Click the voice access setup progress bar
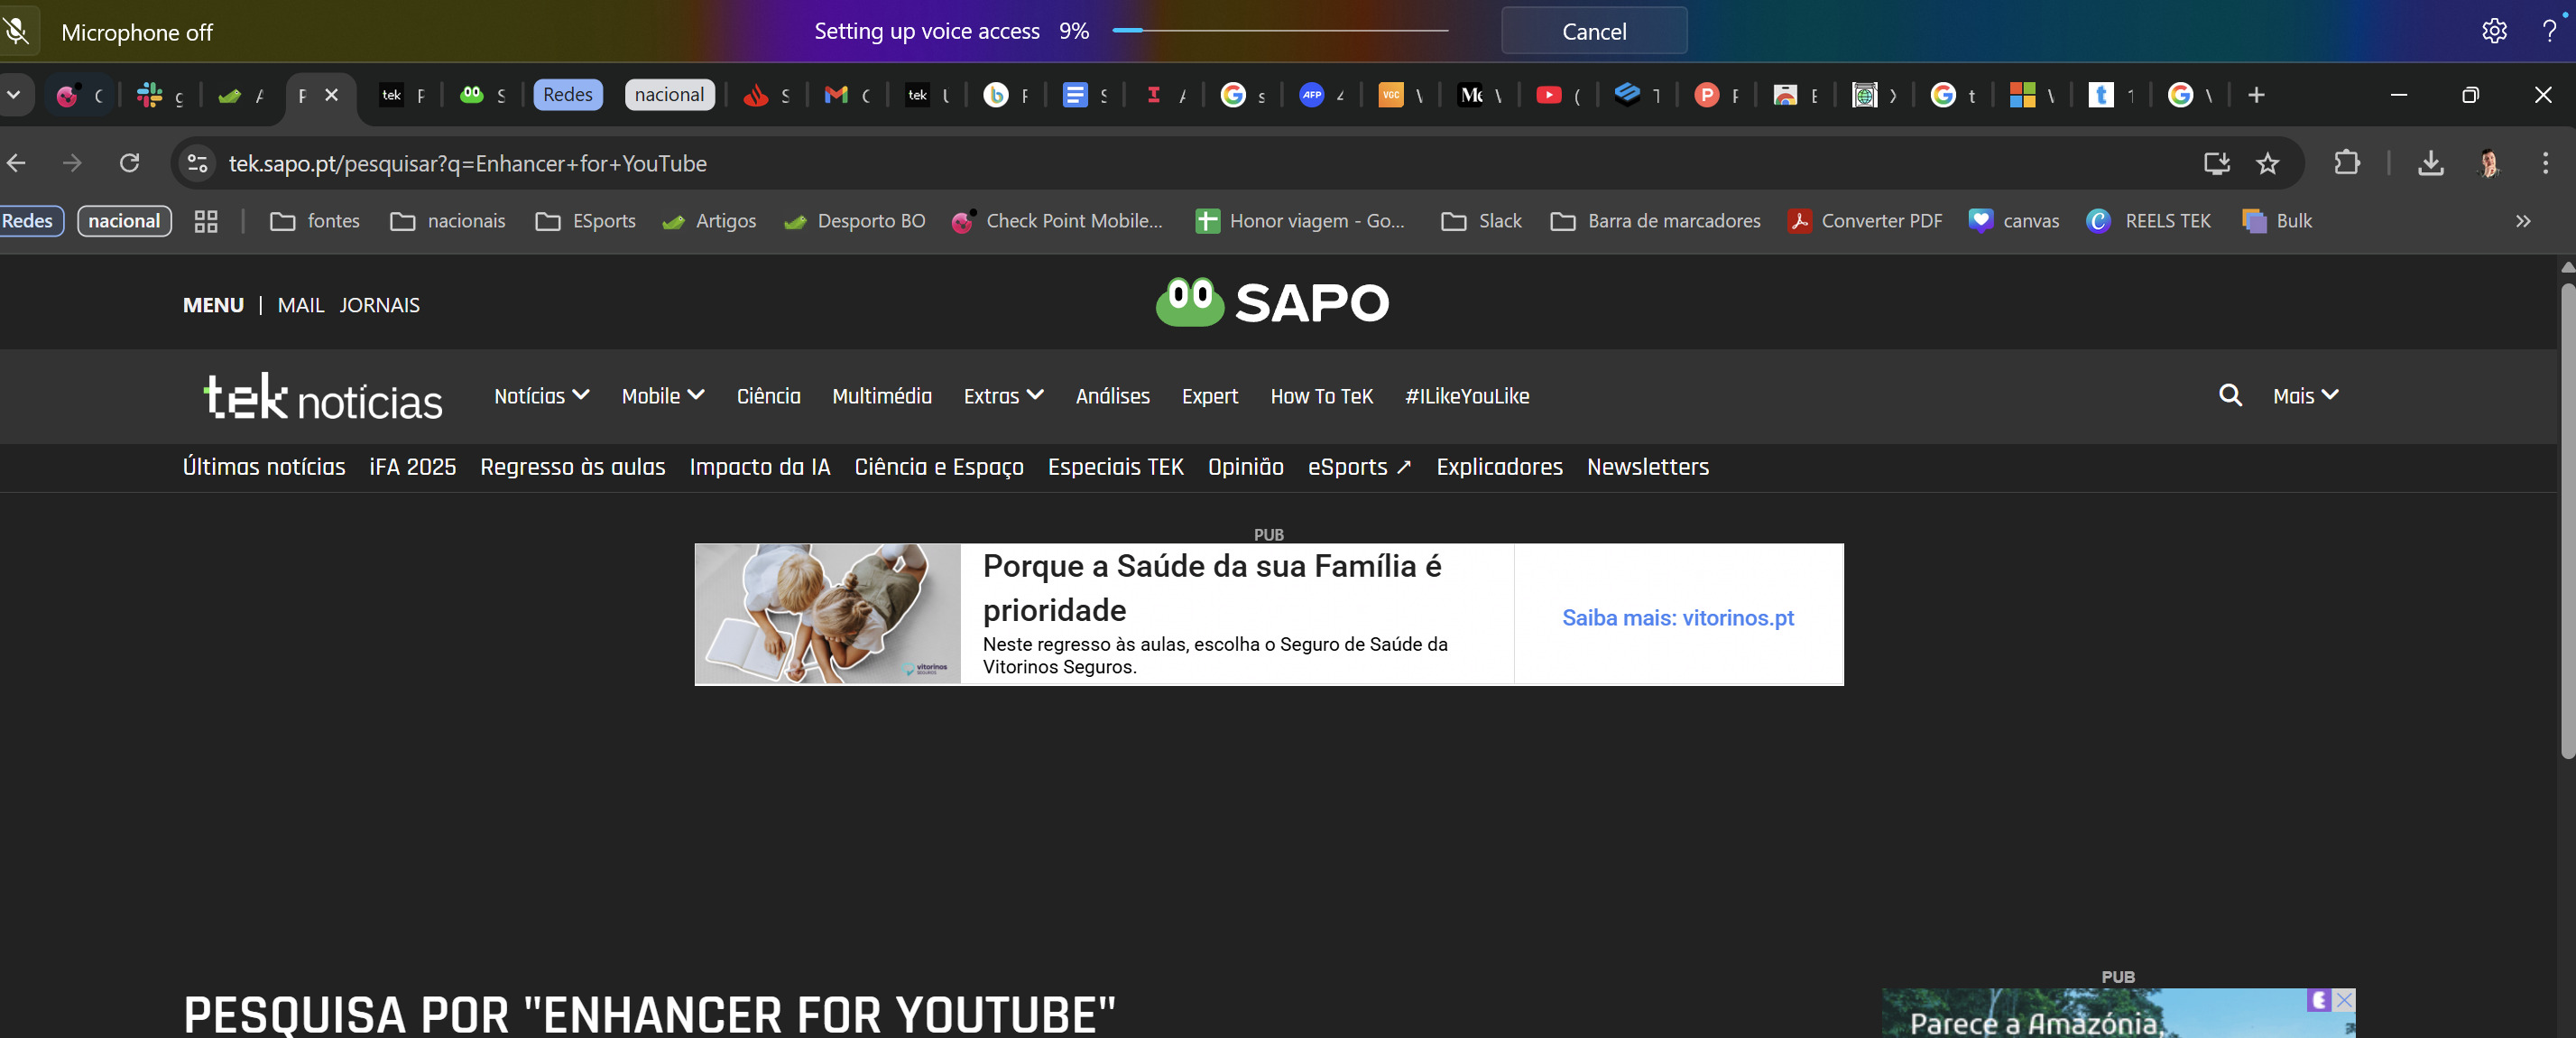Viewport: 2576px width, 1038px height. coord(1279,31)
